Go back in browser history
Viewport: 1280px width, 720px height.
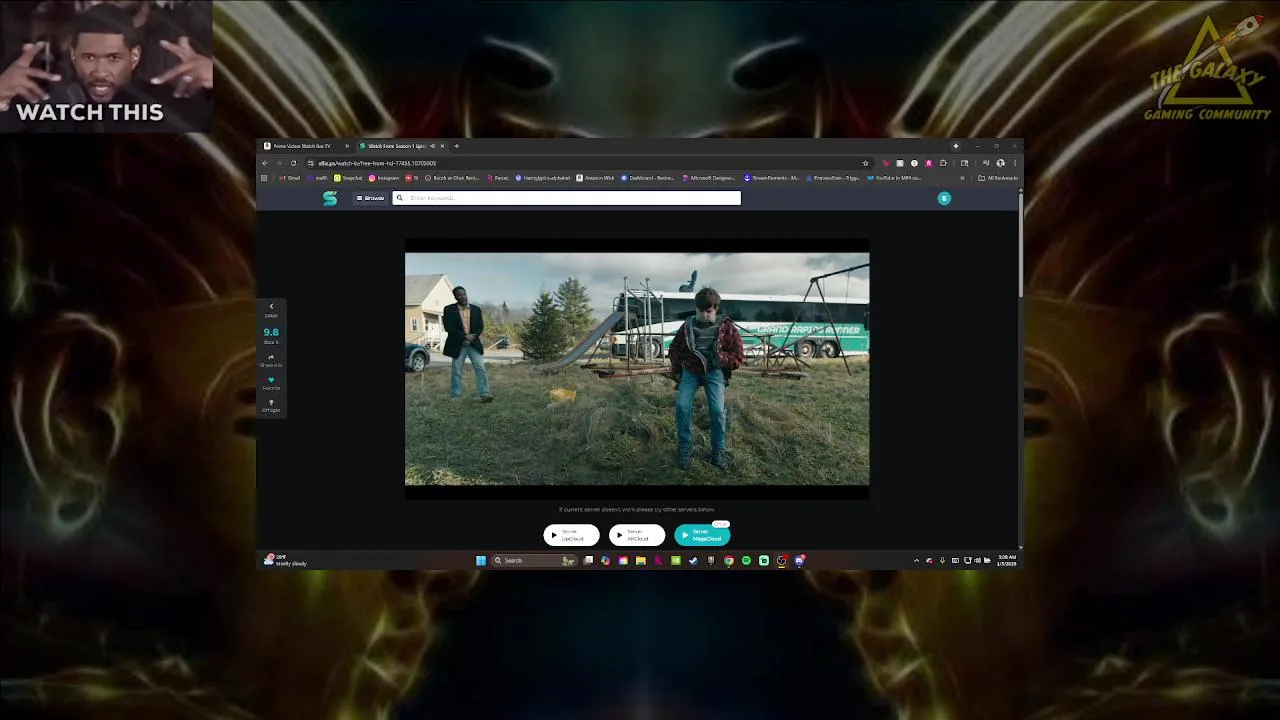[265, 163]
